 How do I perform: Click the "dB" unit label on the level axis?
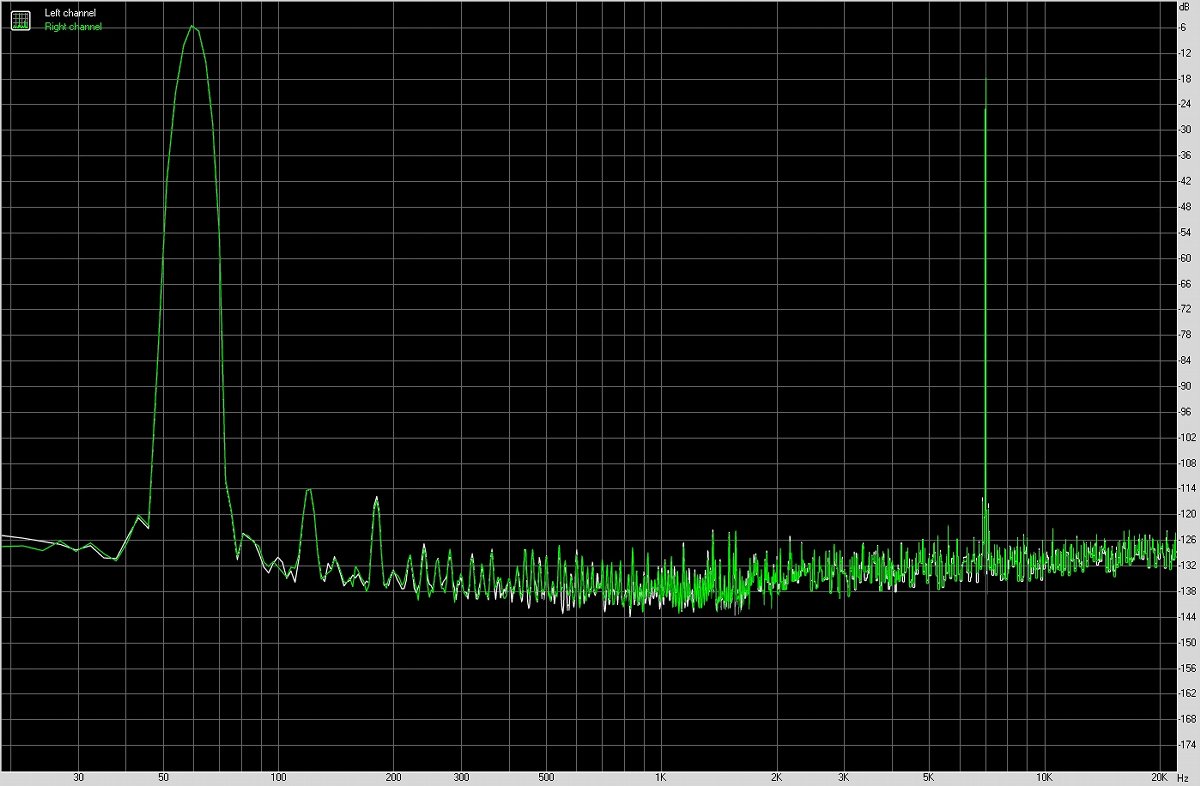click(x=1184, y=7)
